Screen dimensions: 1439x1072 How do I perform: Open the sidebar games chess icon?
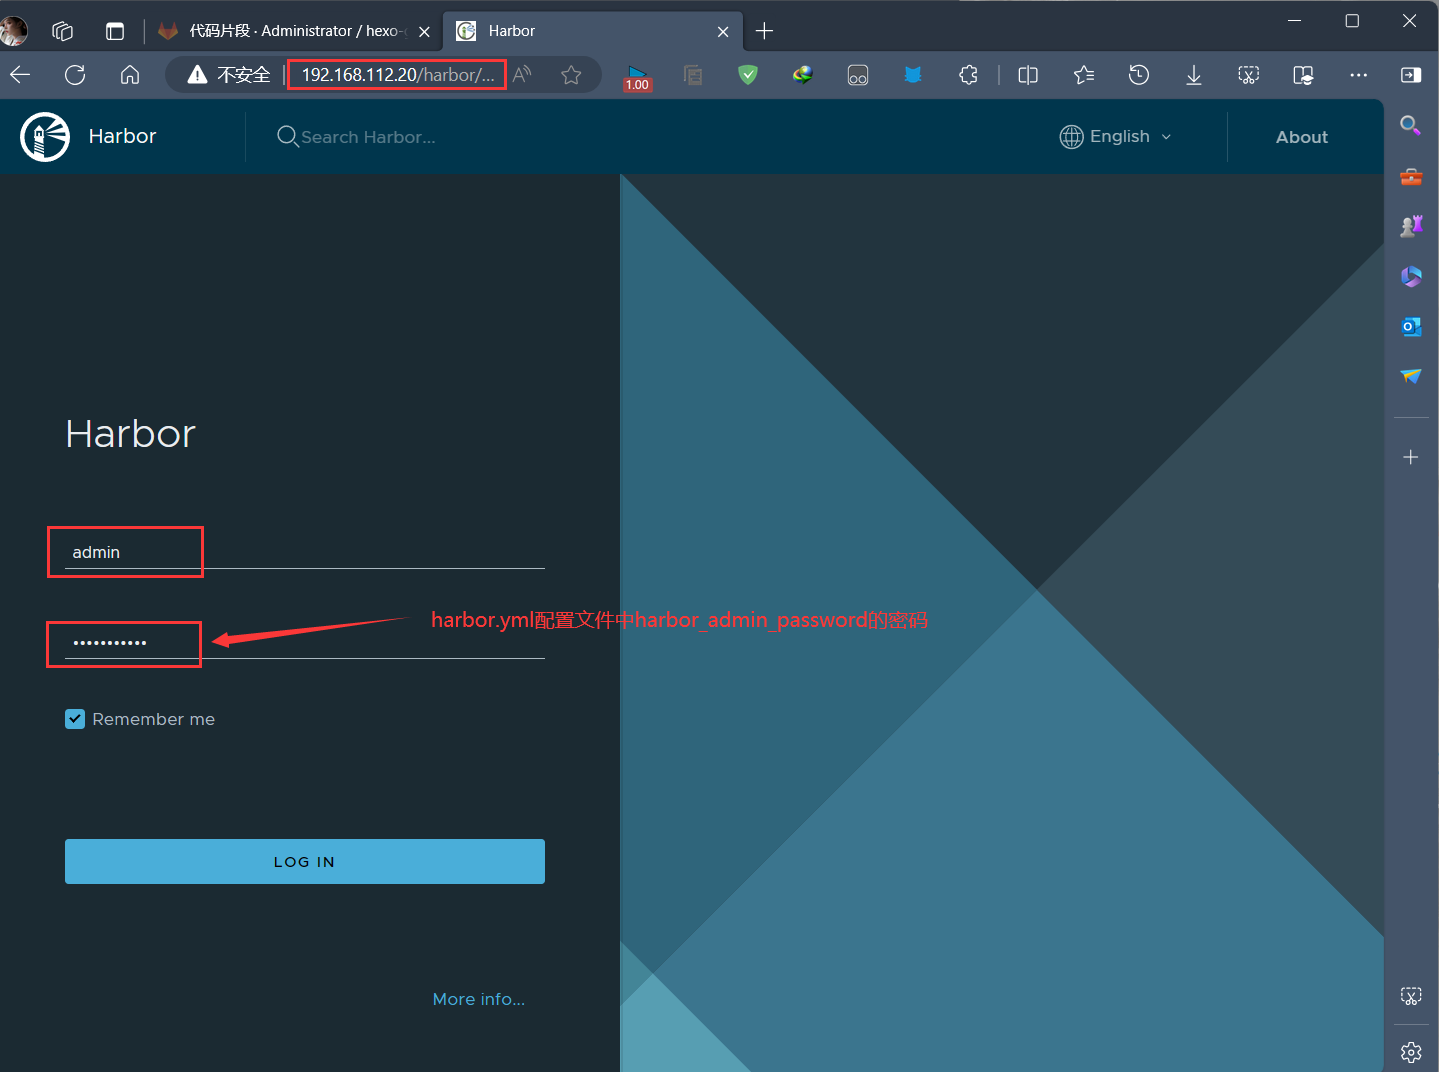tap(1411, 226)
